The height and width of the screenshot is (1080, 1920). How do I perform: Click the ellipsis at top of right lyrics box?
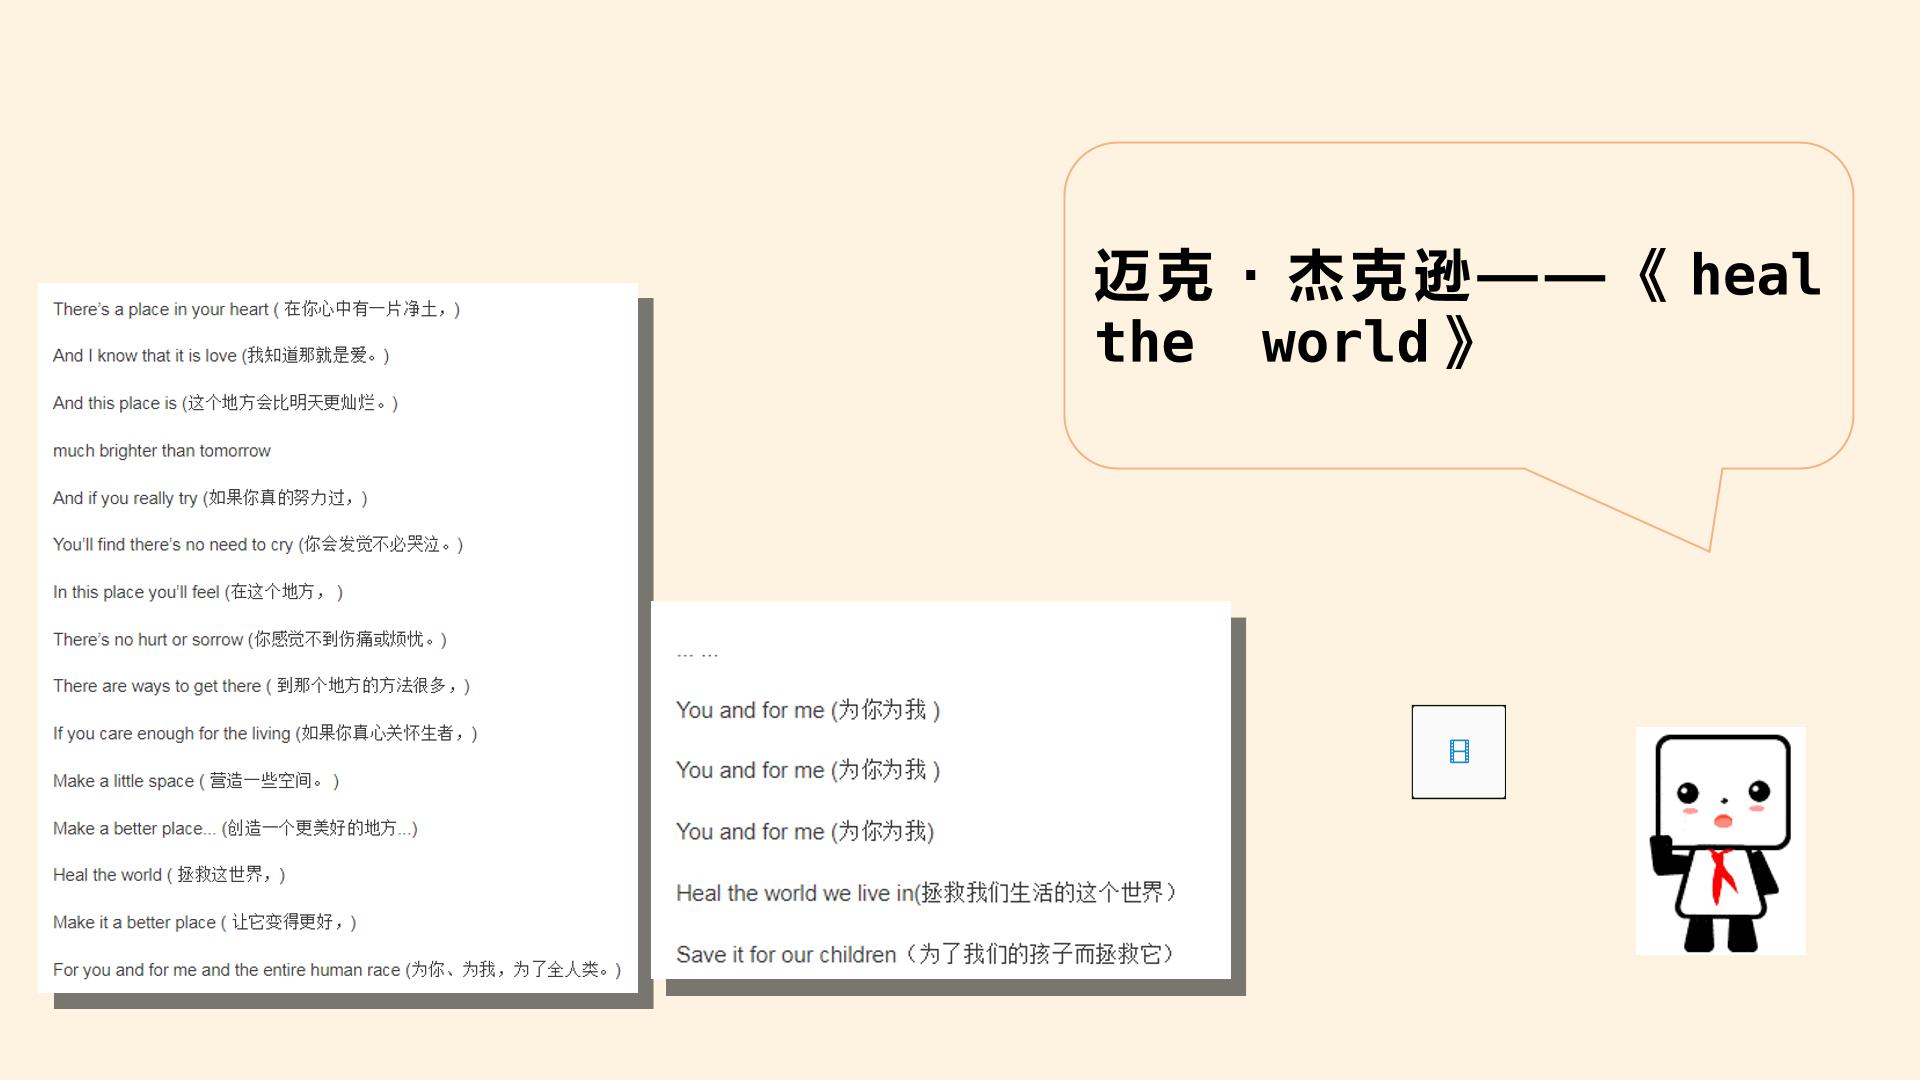[x=697, y=654]
